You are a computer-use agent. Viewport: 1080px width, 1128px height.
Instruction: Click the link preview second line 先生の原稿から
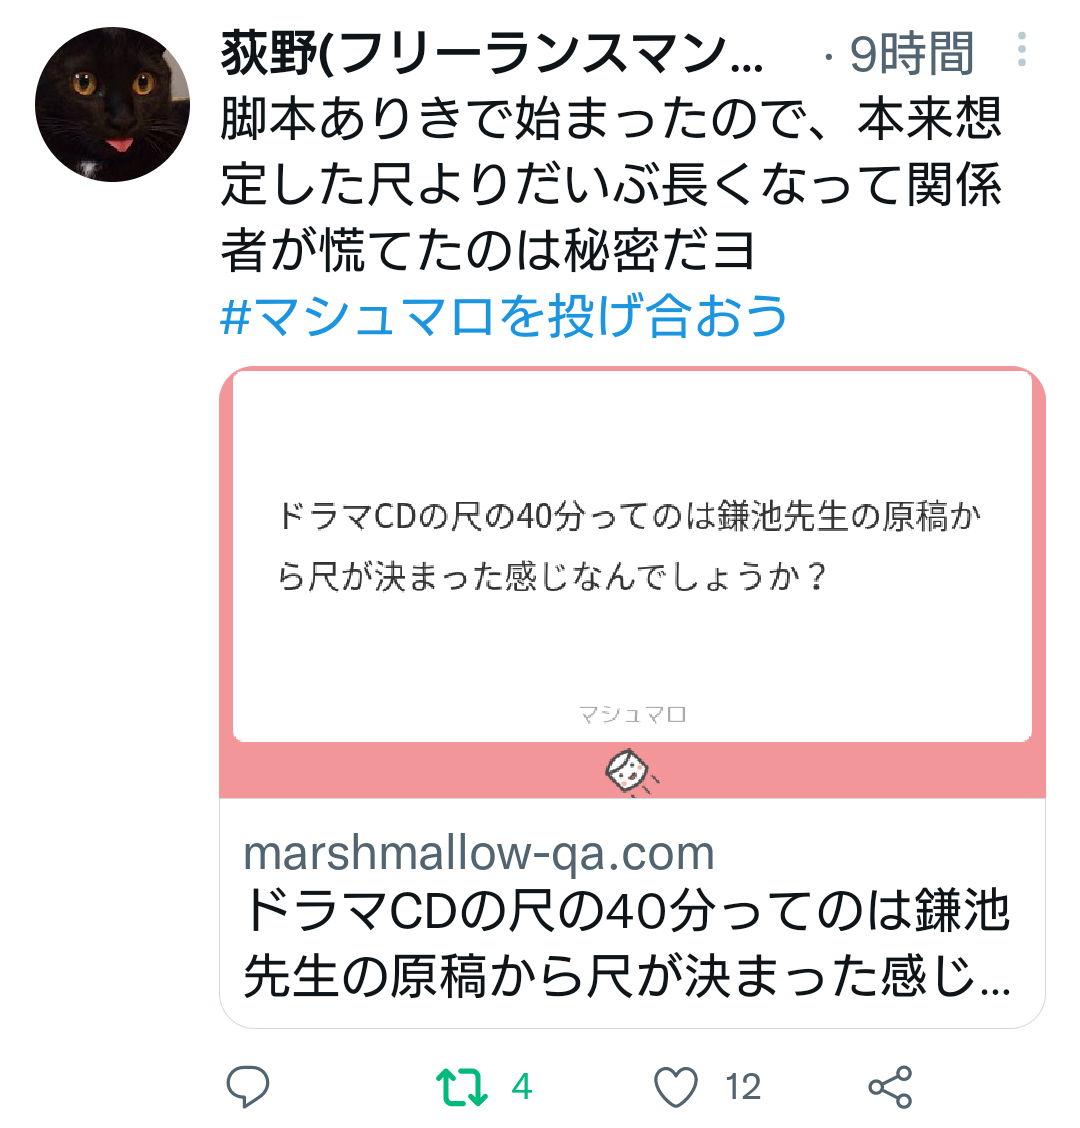pyautogui.click(x=627, y=975)
